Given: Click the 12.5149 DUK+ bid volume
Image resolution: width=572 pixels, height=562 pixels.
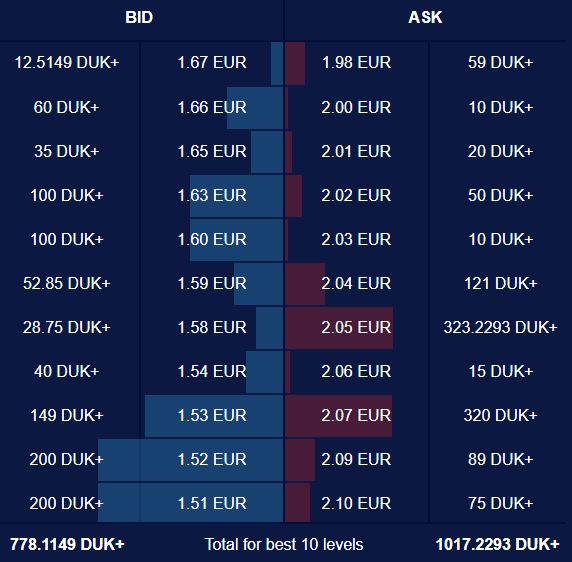Looking at the screenshot, I should point(67,62).
